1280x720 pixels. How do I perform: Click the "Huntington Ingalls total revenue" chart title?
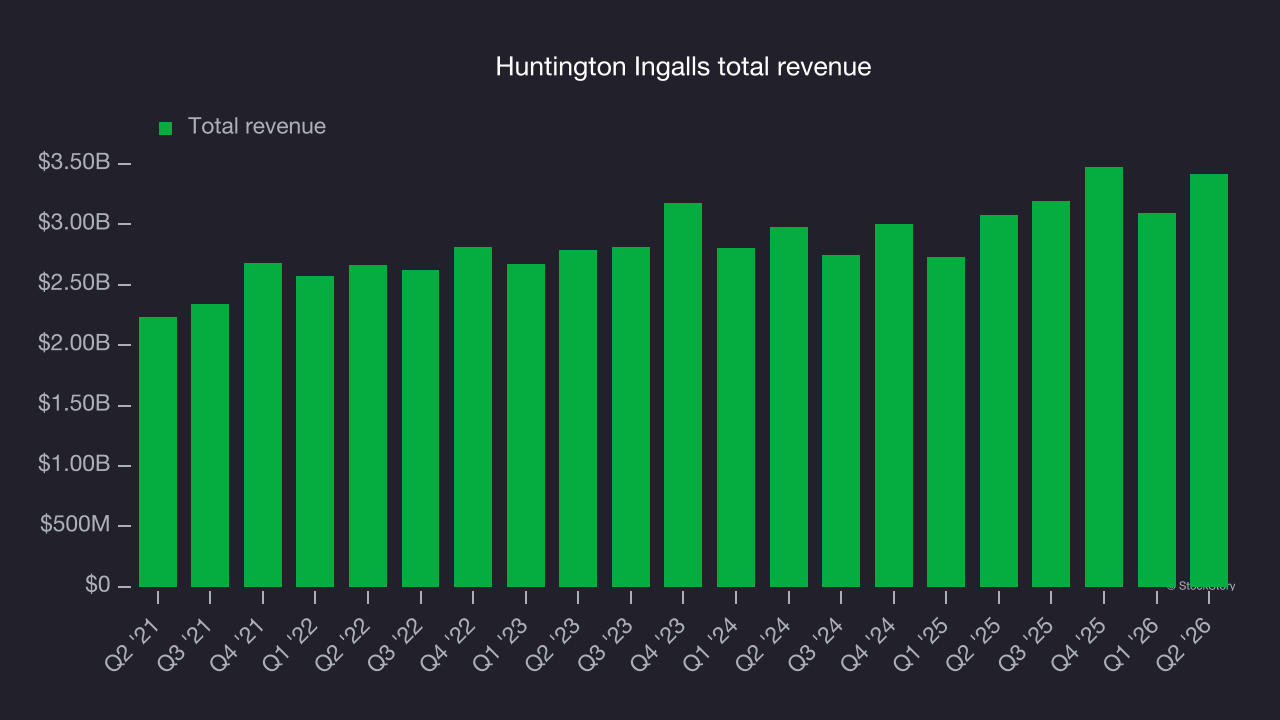[x=684, y=67]
